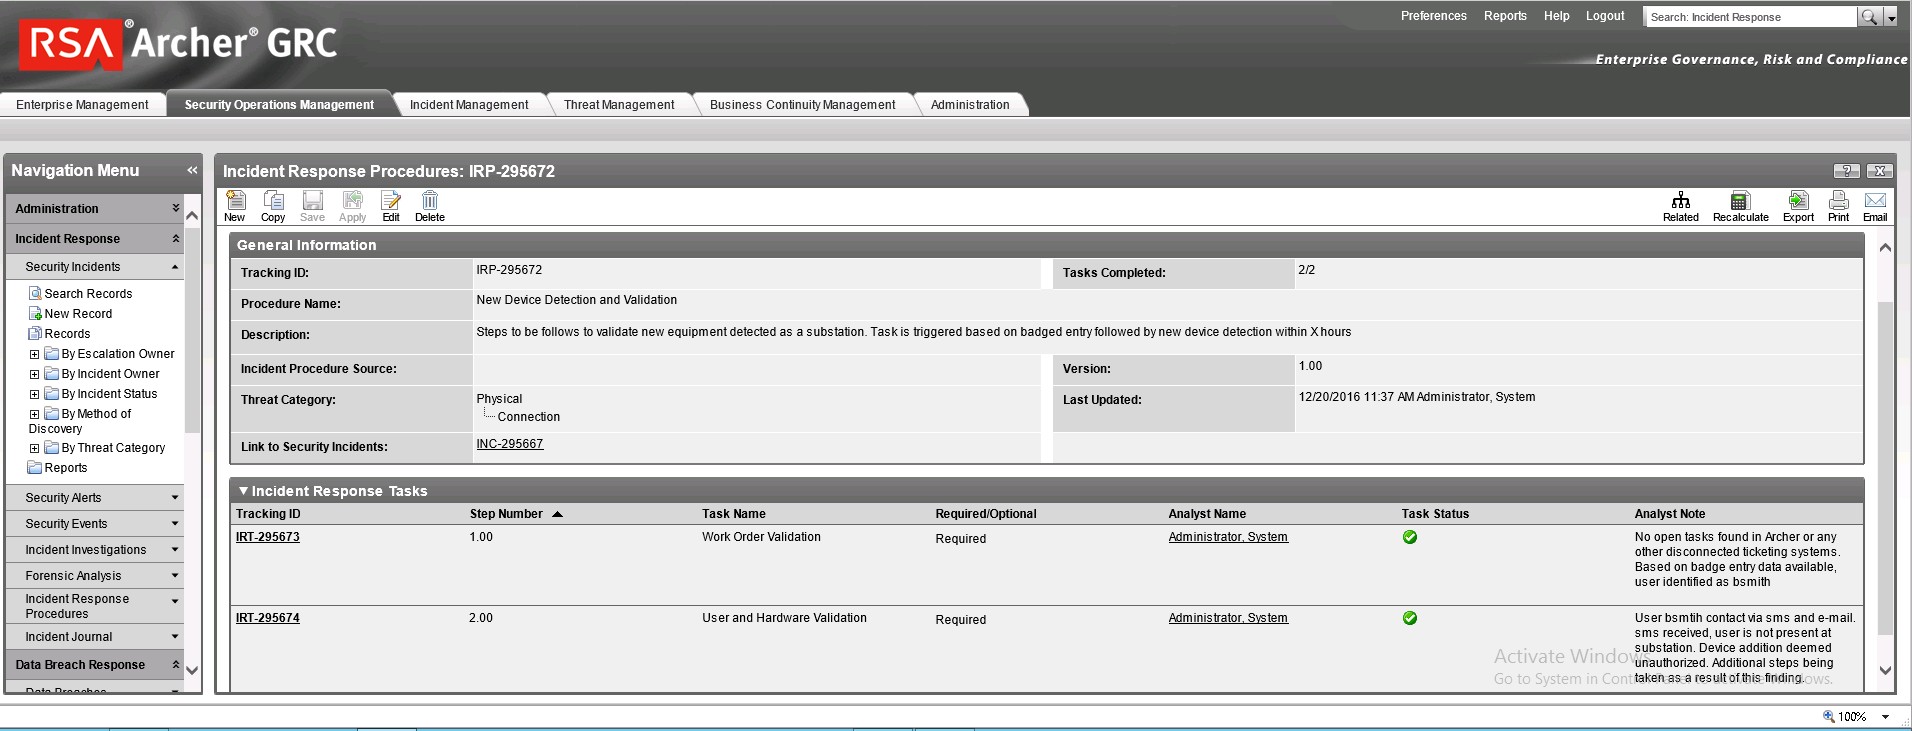
Task: Sort by the Task Status column header
Action: (1435, 514)
